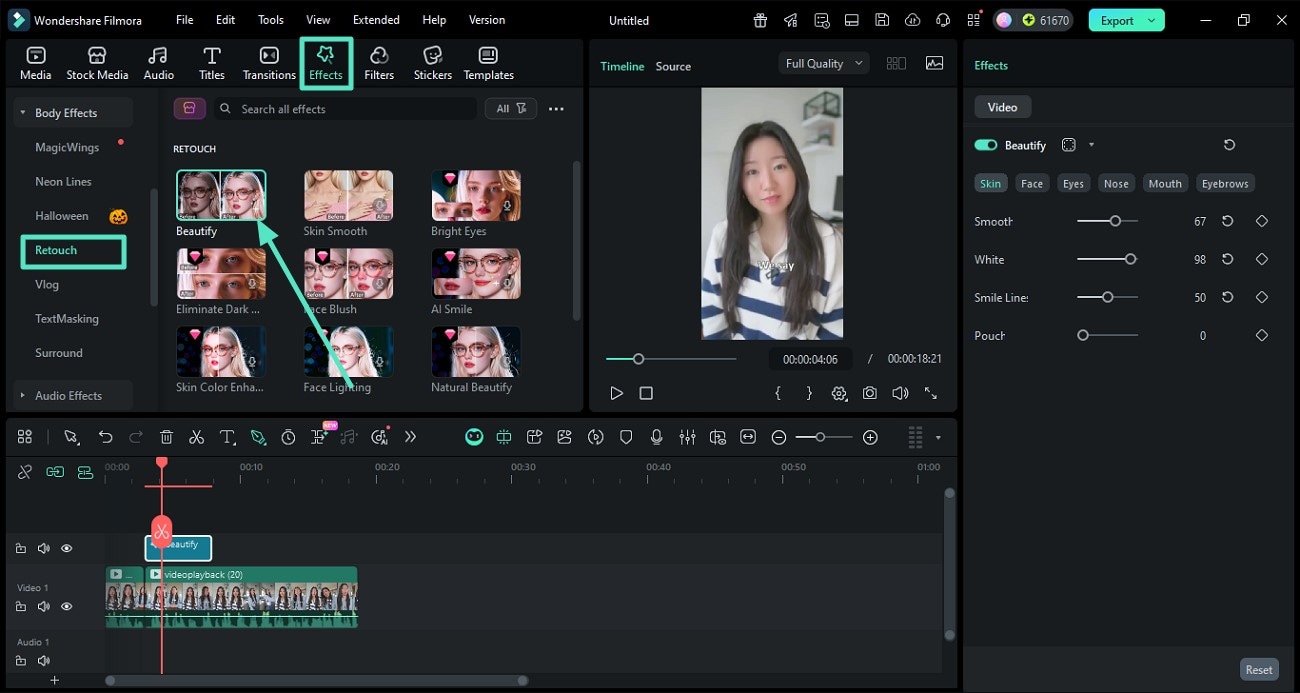The image size is (1300, 693).
Task: Switch to the Source tab
Action: coord(672,66)
